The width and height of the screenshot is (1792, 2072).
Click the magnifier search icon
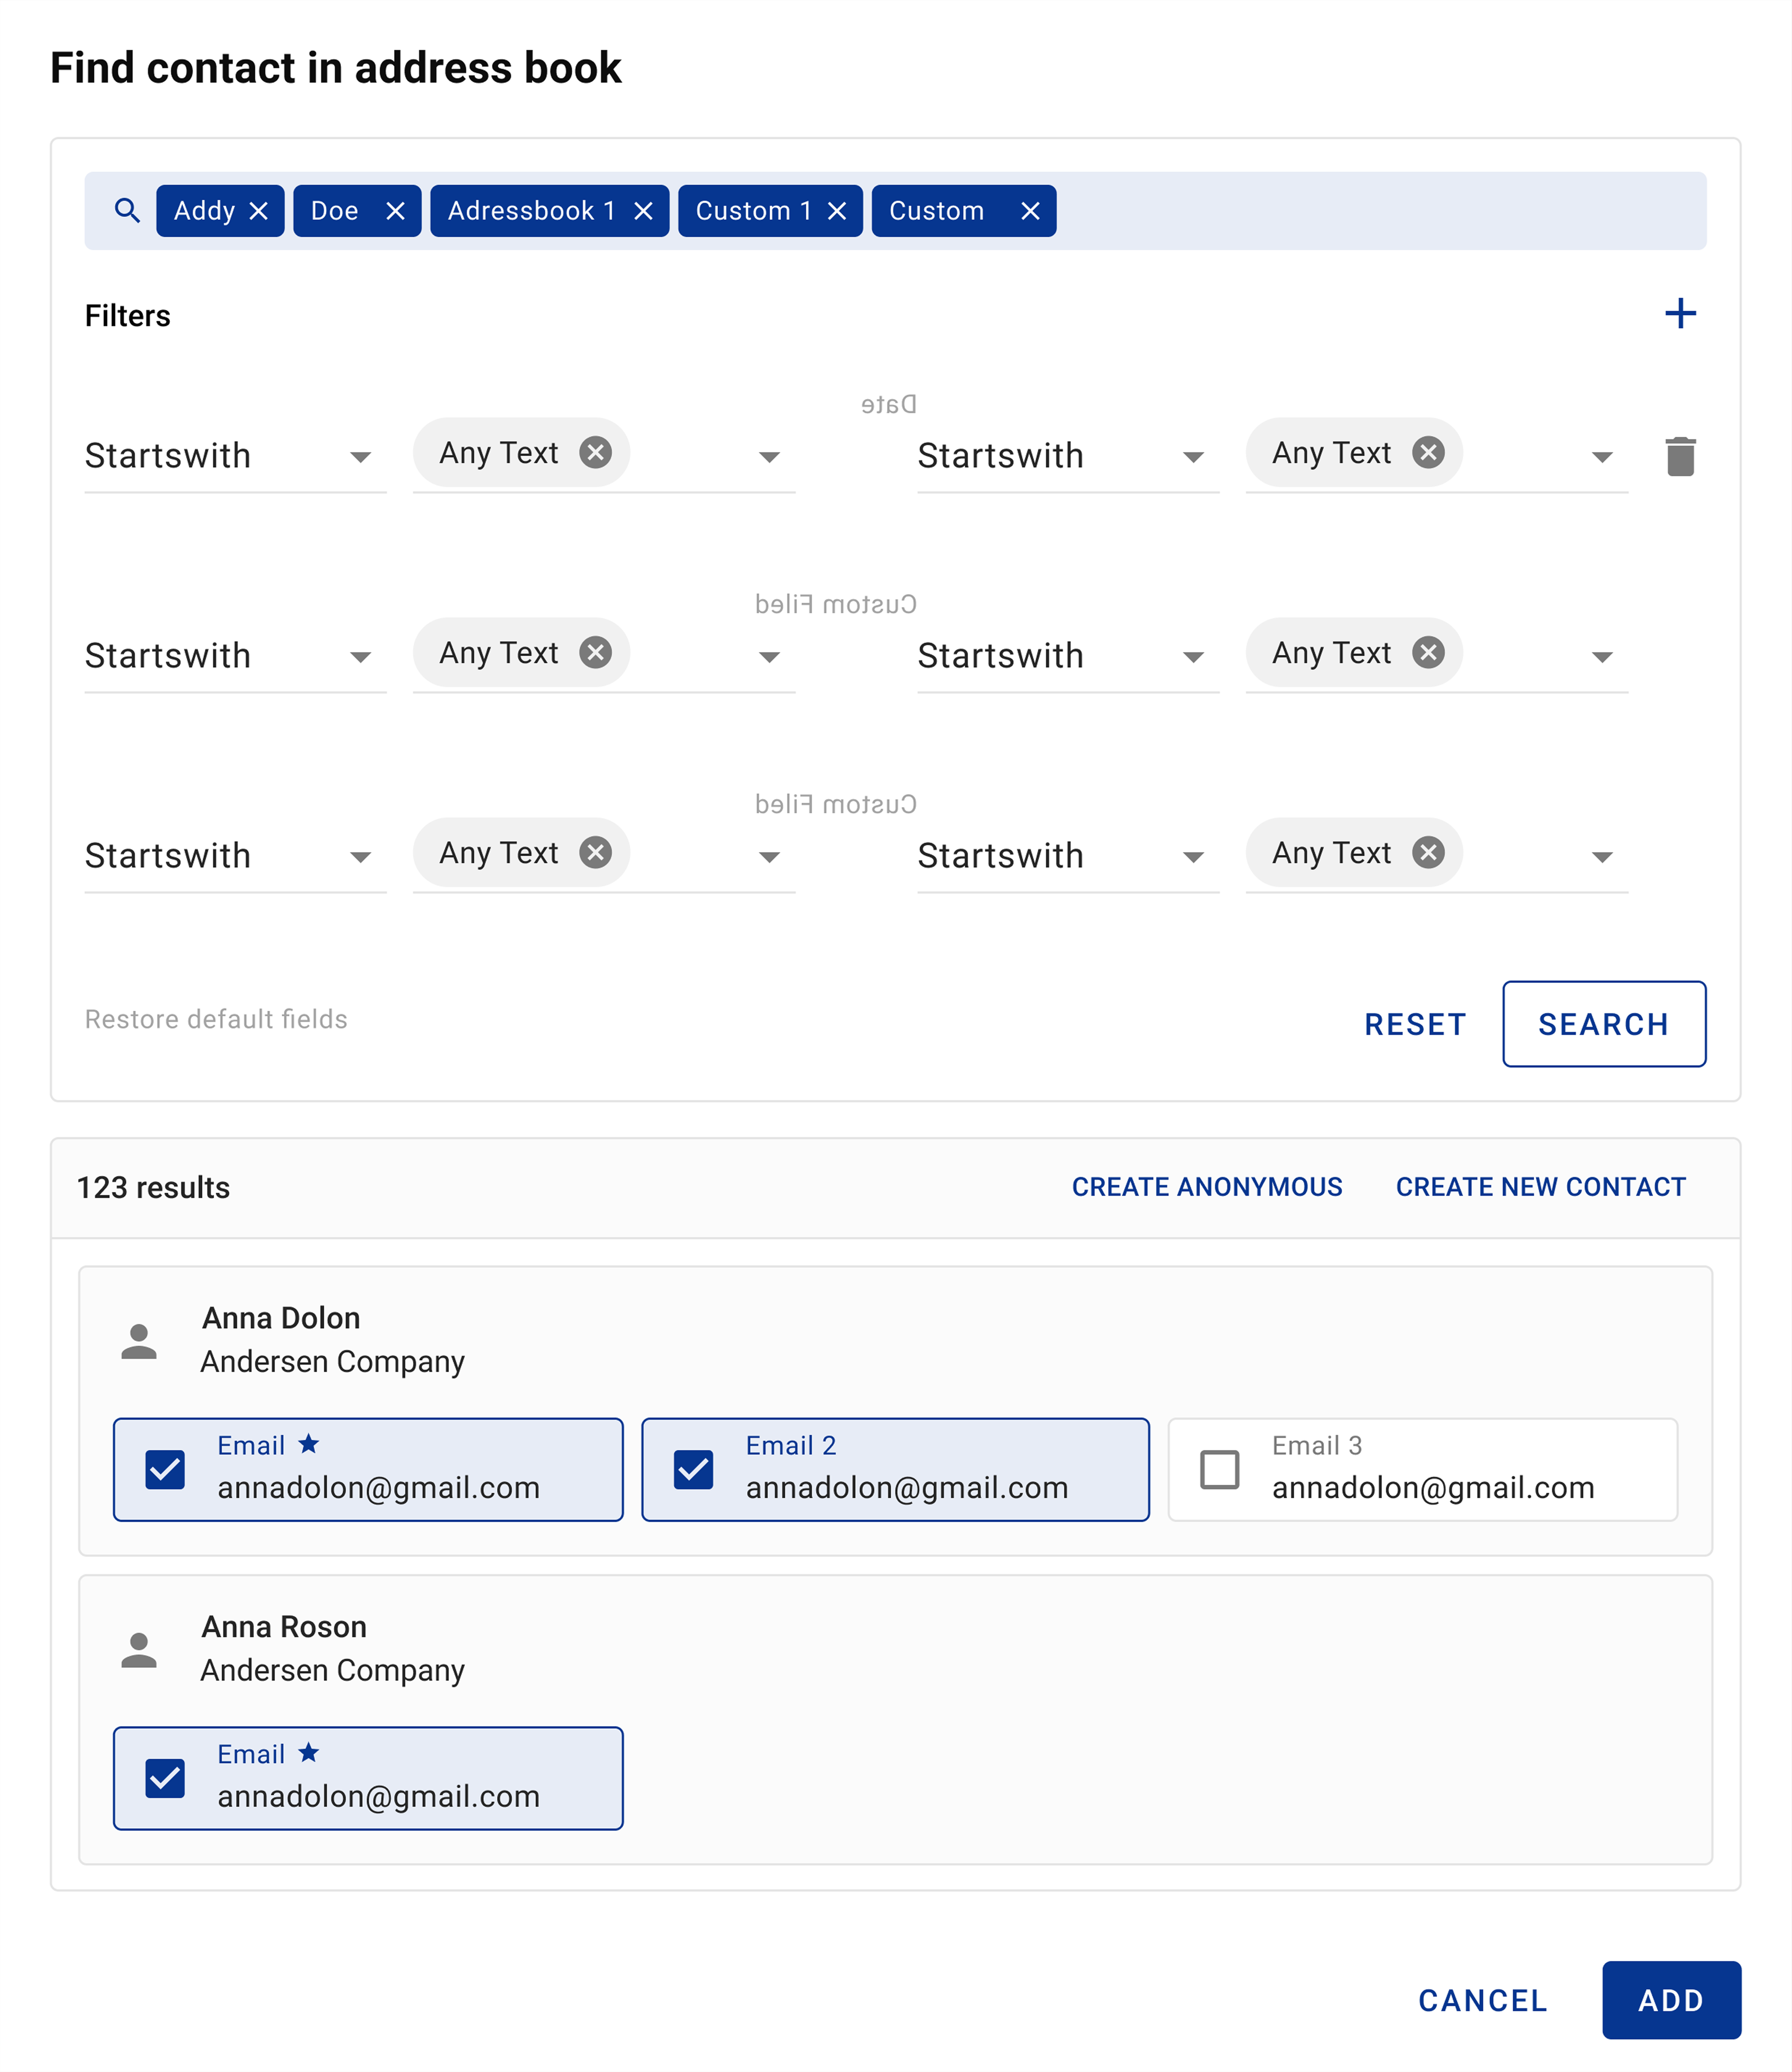(127, 211)
